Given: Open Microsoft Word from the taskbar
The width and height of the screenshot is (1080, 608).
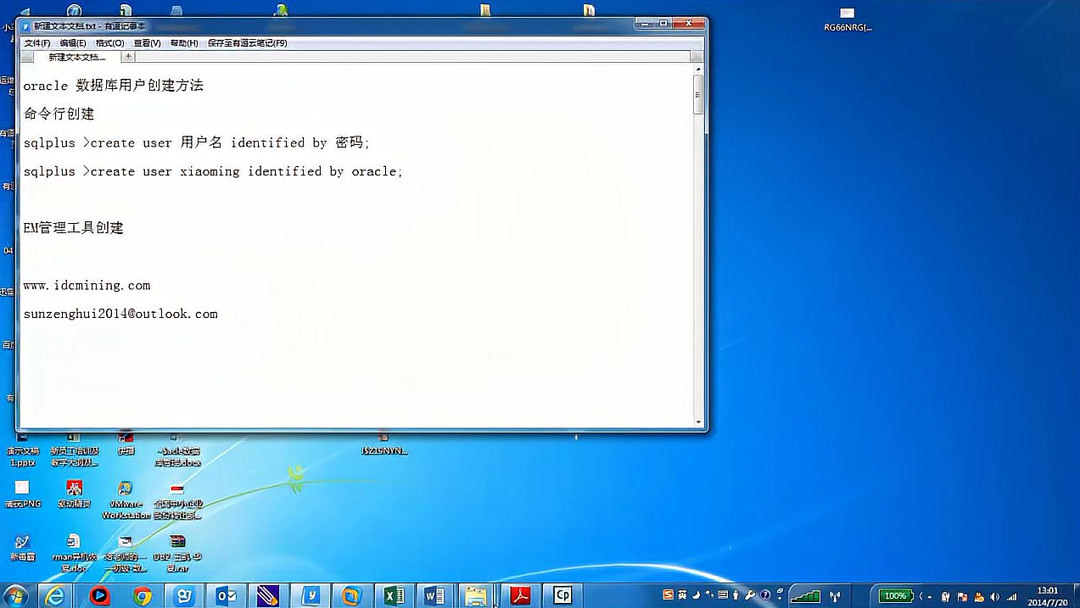Looking at the screenshot, I should (433, 596).
